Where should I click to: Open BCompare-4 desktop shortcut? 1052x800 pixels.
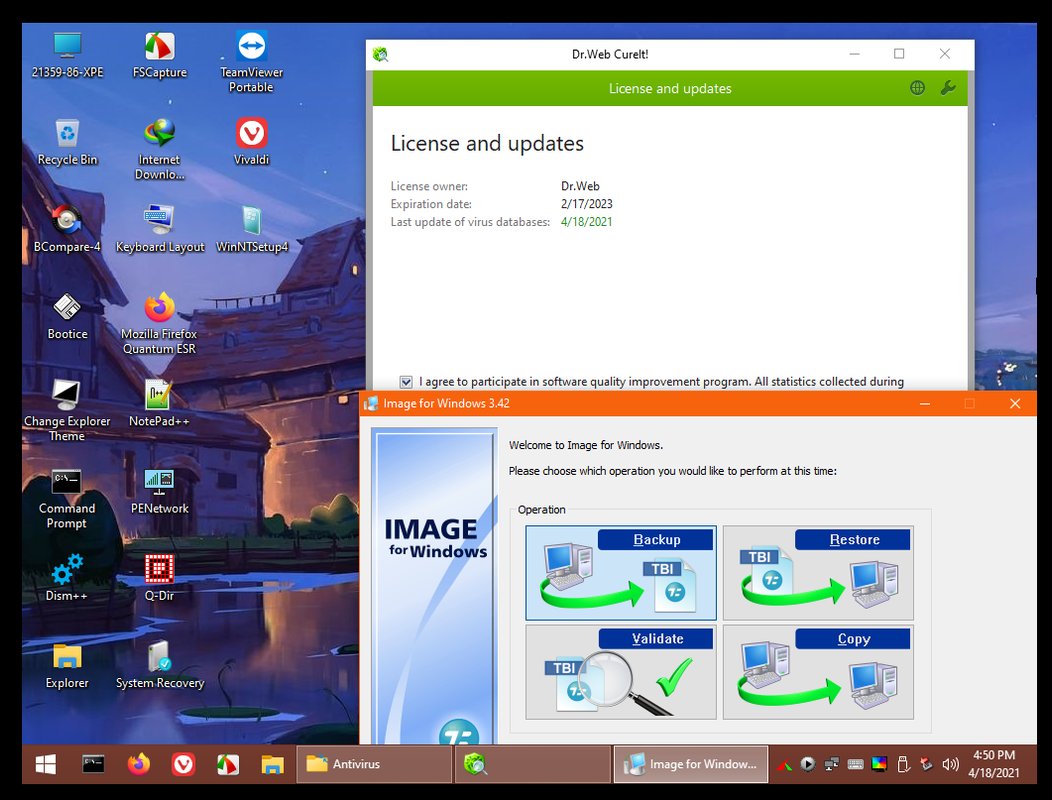(67, 230)
